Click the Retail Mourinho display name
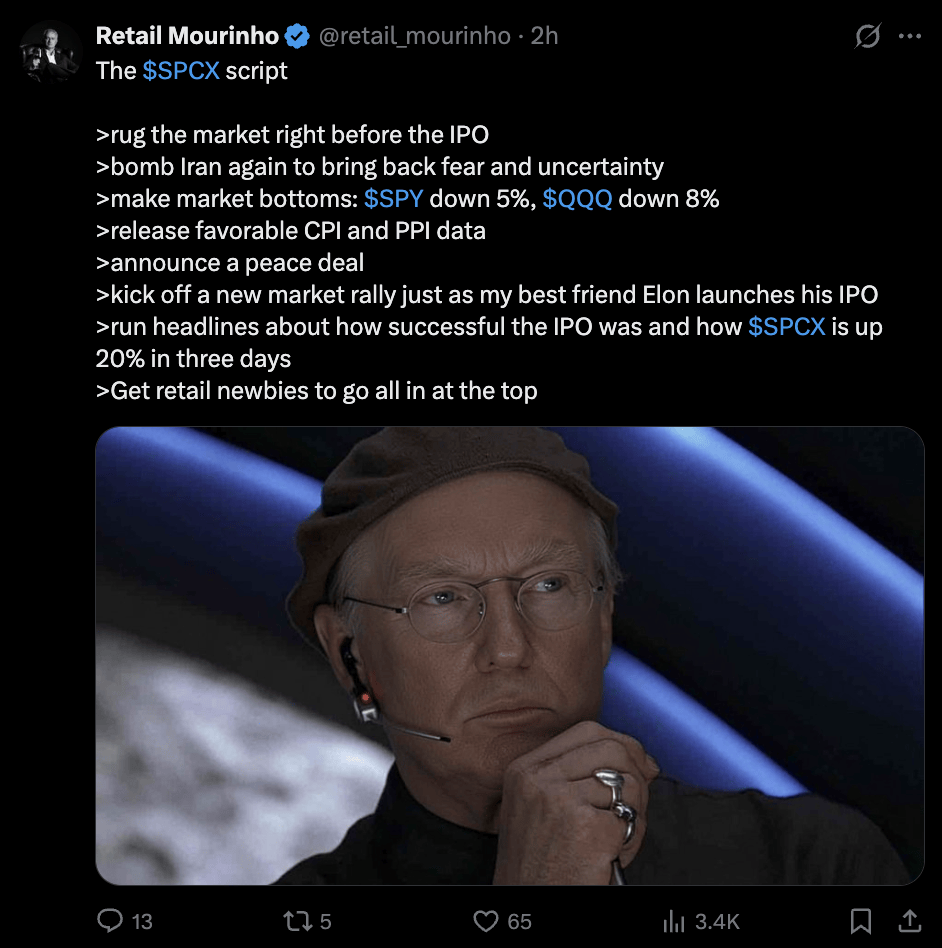This screenshot has width=942, height=948. 187,36
